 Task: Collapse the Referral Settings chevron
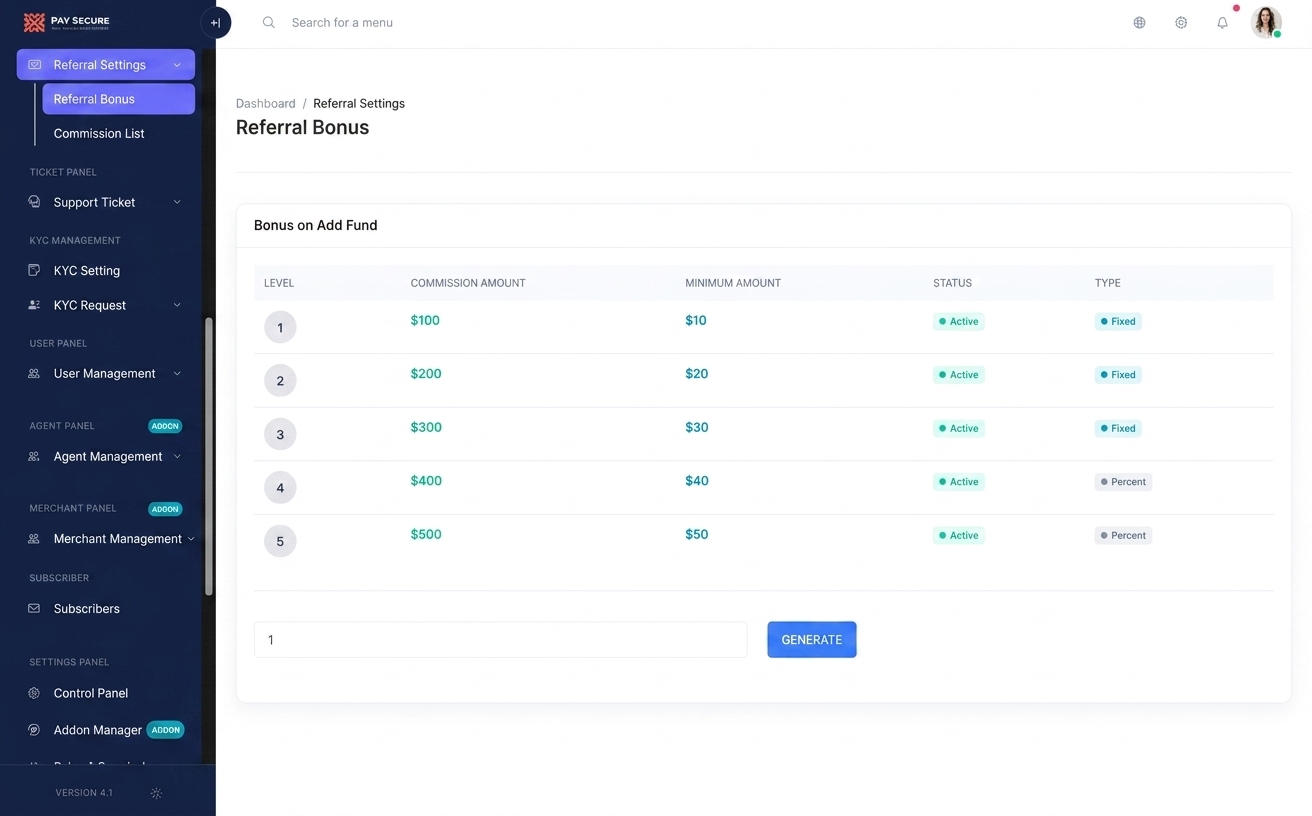tap(177, 65)
